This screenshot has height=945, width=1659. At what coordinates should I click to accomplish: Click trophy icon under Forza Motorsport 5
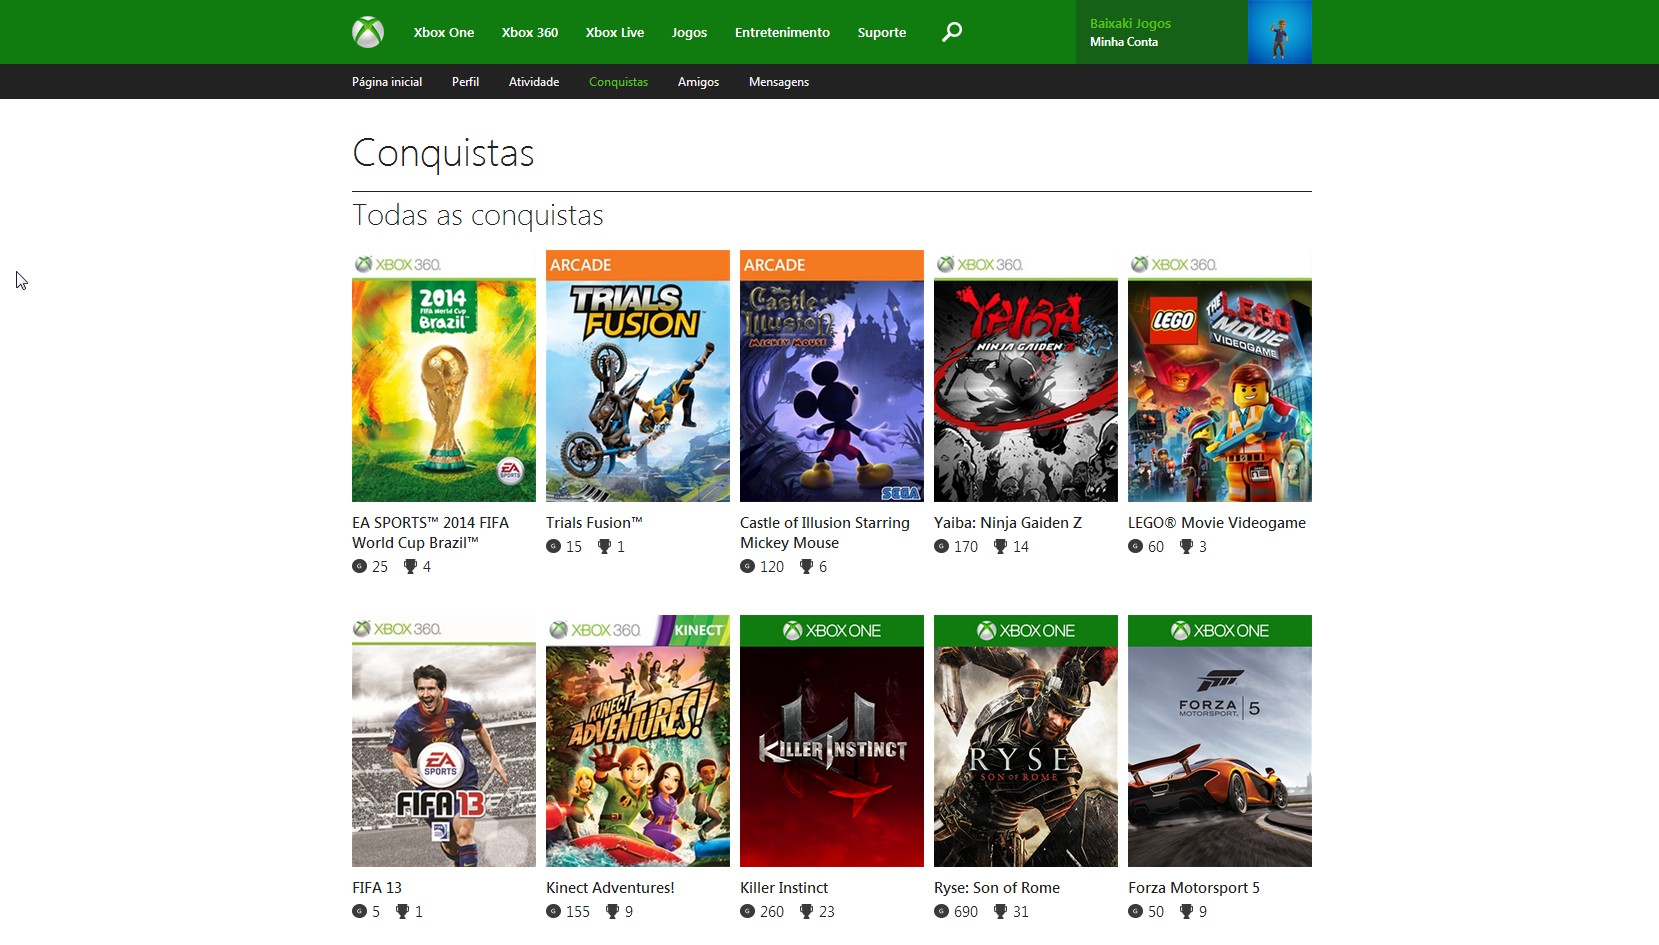[x=1186, y=911]
